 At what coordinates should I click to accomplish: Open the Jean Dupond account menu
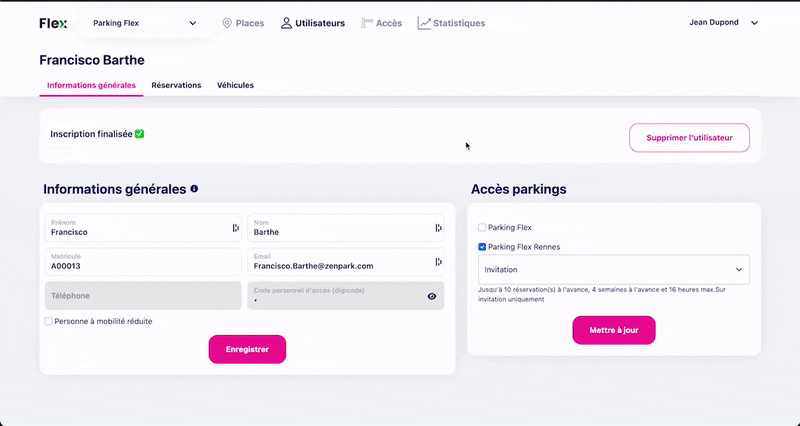pyautogui.click(x=723, y=22)
